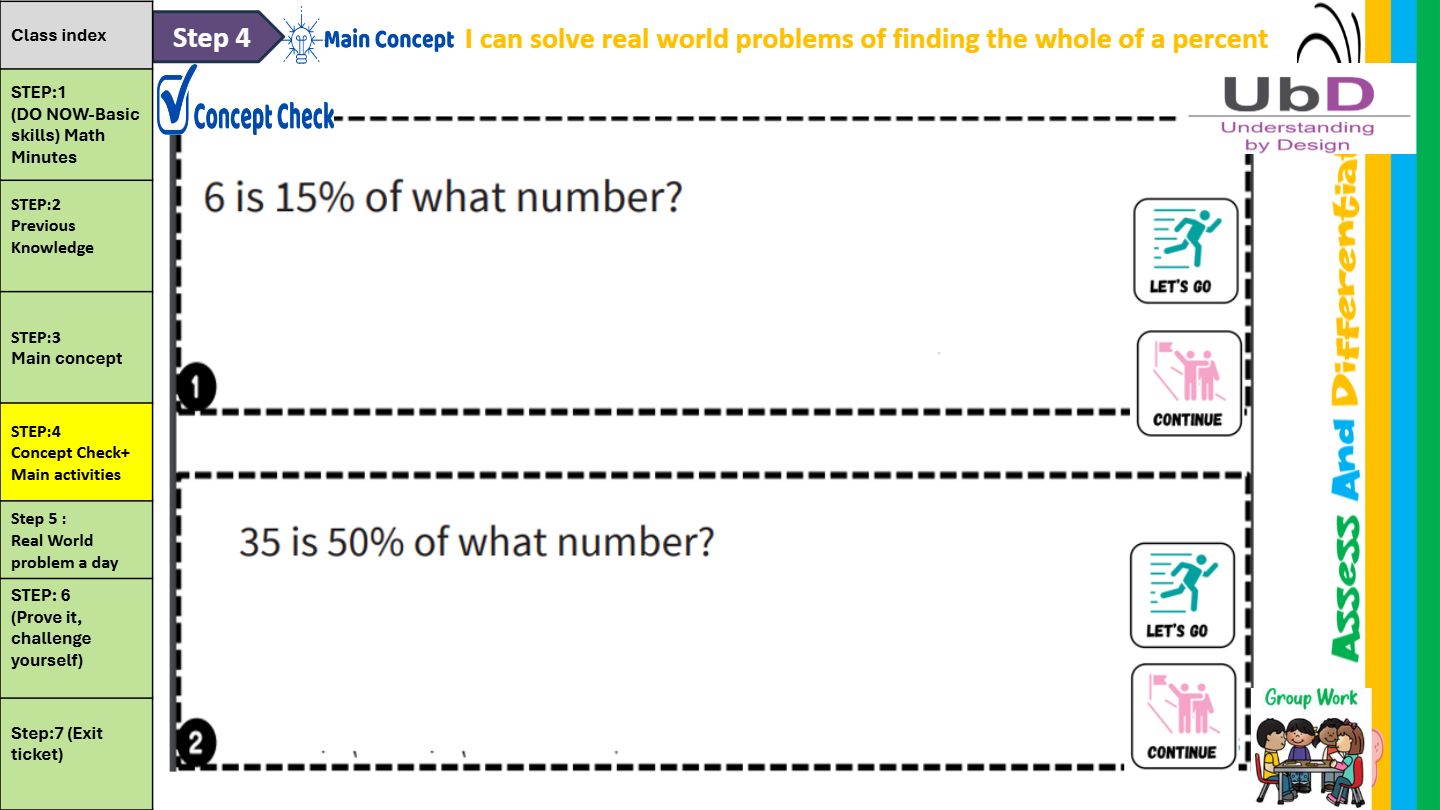Go to STEP:1 DO NOW Math Minutes
The width and height of the screenshot is (1440, 810).
coord(76,124)
